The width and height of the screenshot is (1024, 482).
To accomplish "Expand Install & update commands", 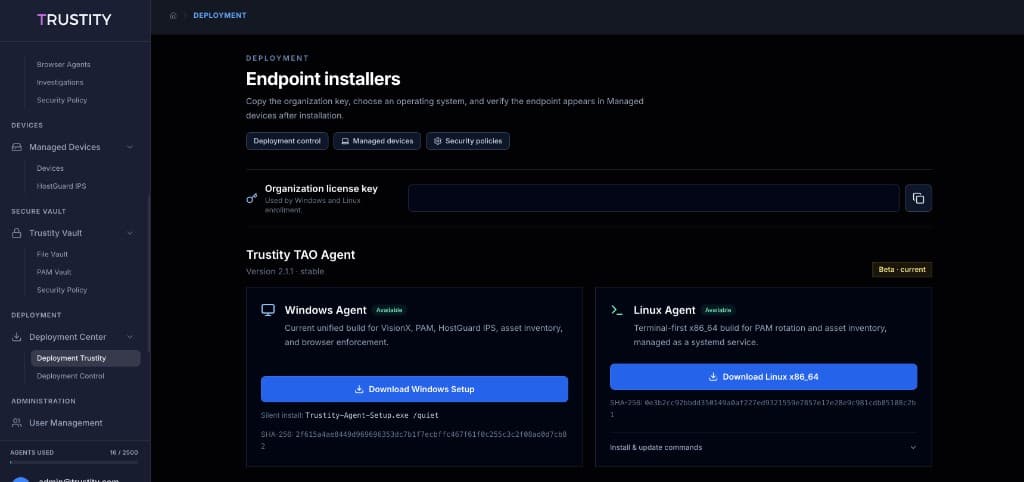I will [763, 447].
